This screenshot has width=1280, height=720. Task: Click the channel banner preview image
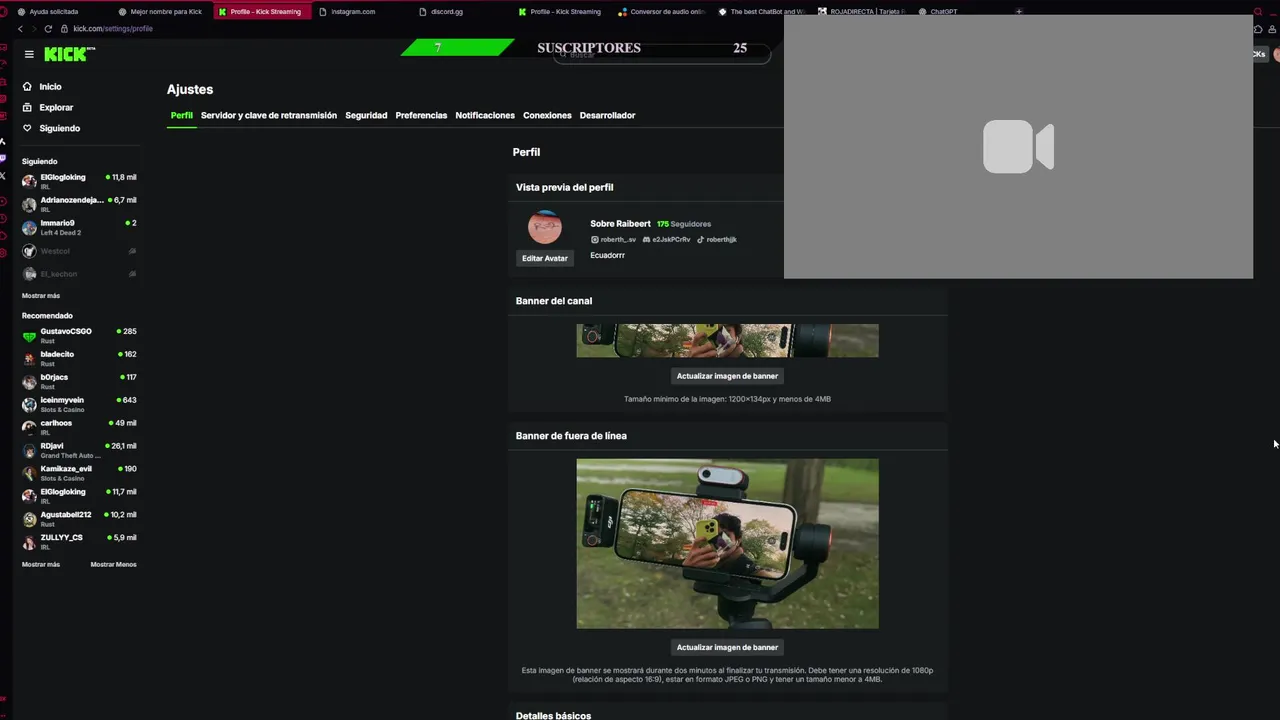click(727, 340)
